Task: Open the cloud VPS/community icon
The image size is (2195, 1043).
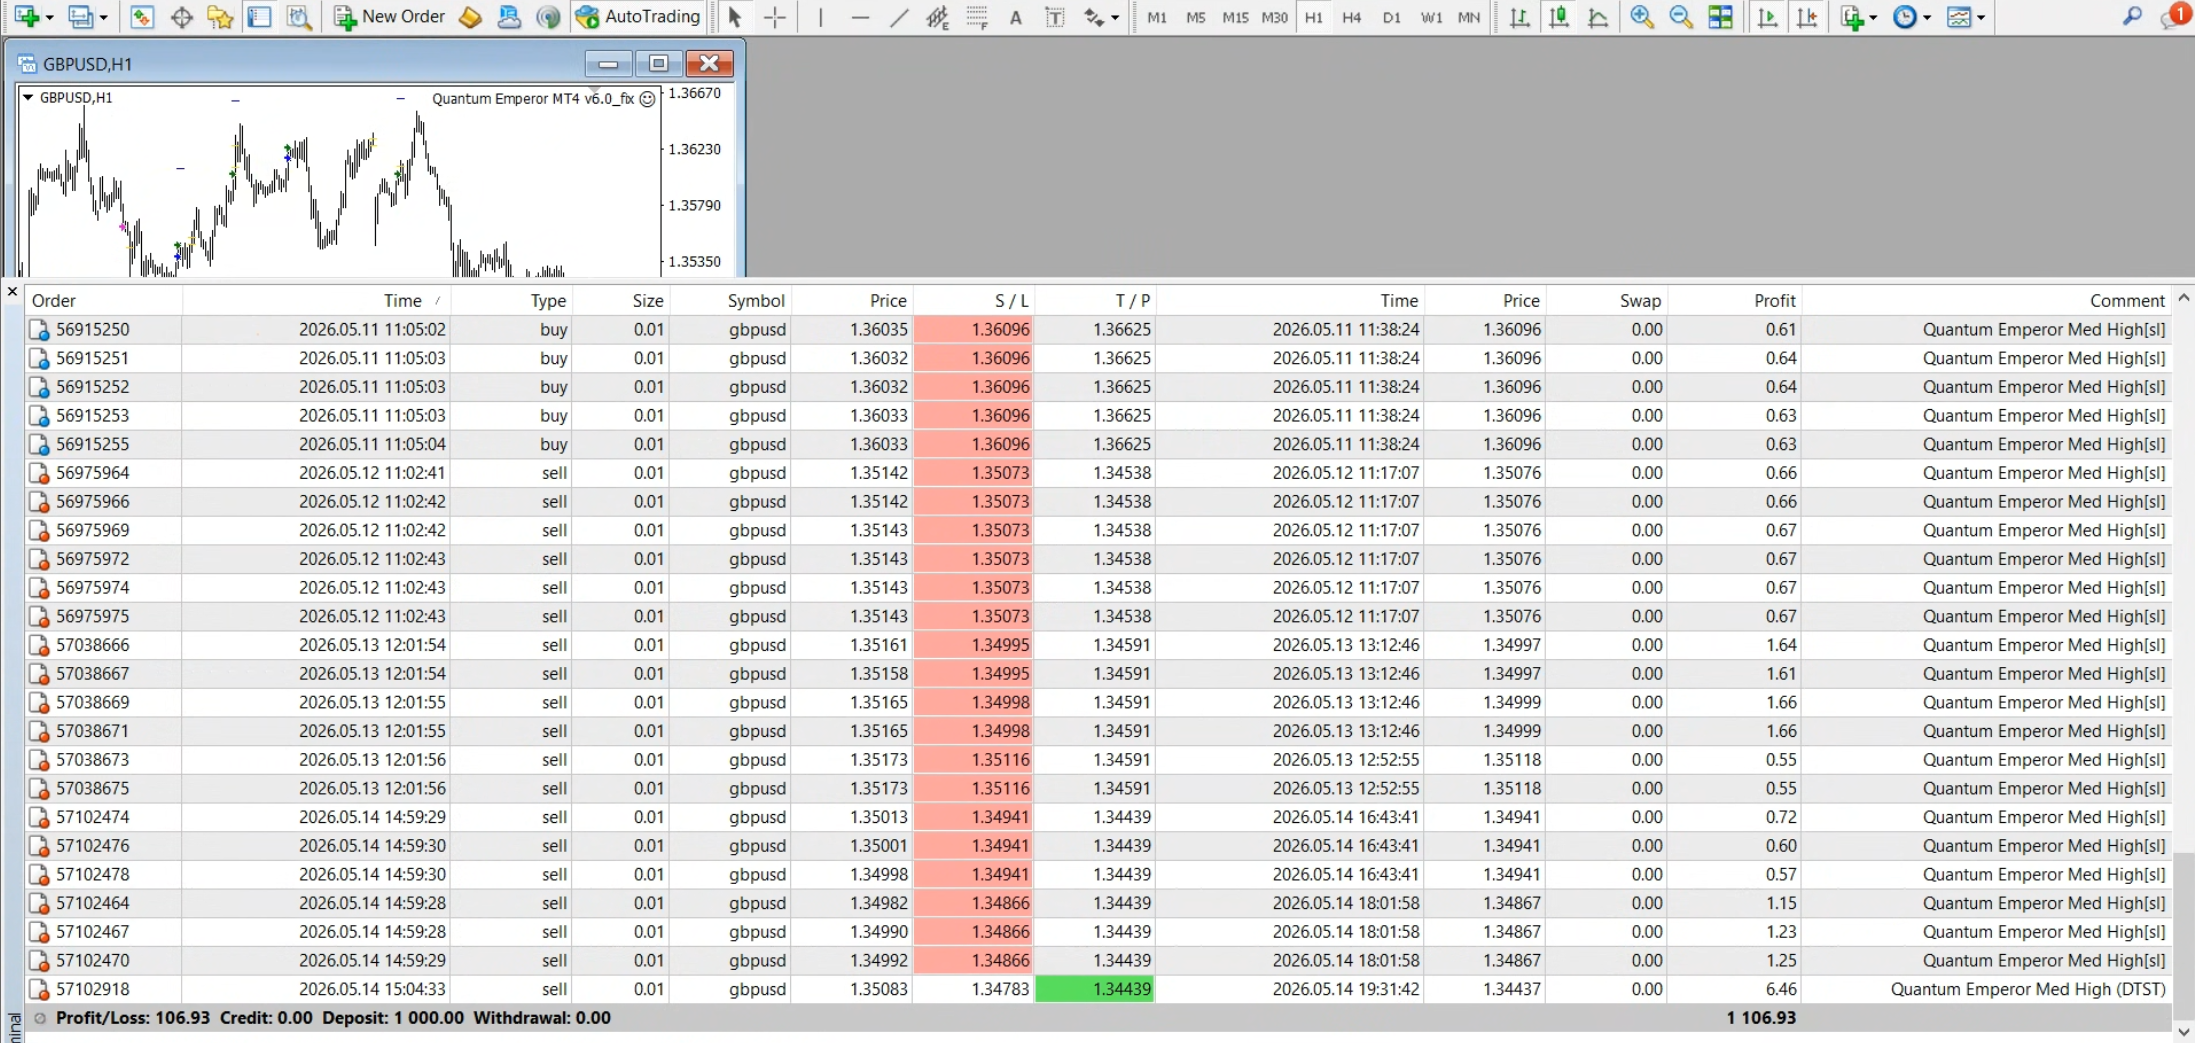Action: (x=509, y=17)
